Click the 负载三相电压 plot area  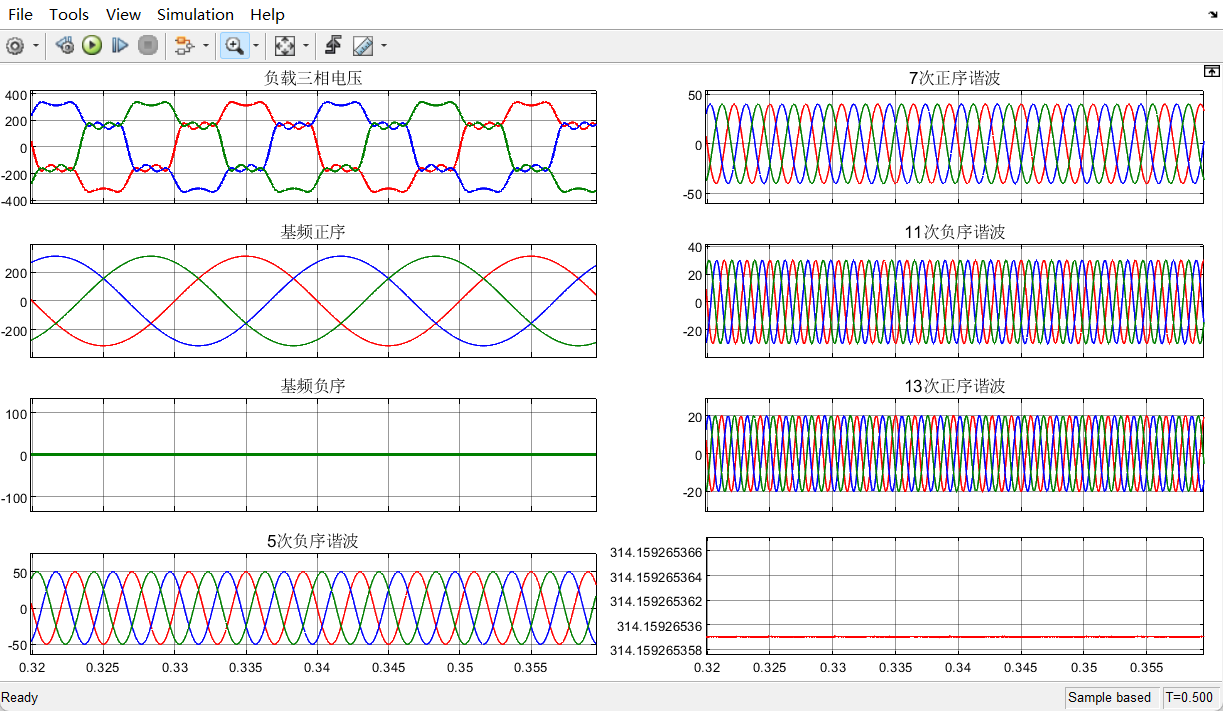(314, 146)
